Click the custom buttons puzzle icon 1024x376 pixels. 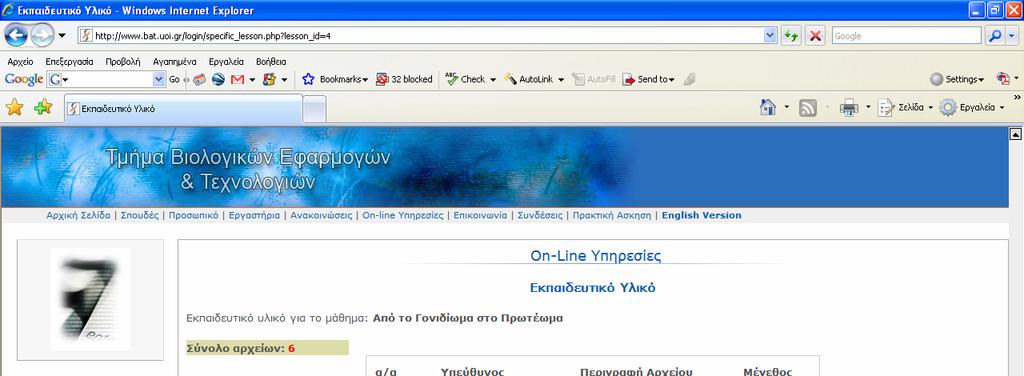coord(269,79)
